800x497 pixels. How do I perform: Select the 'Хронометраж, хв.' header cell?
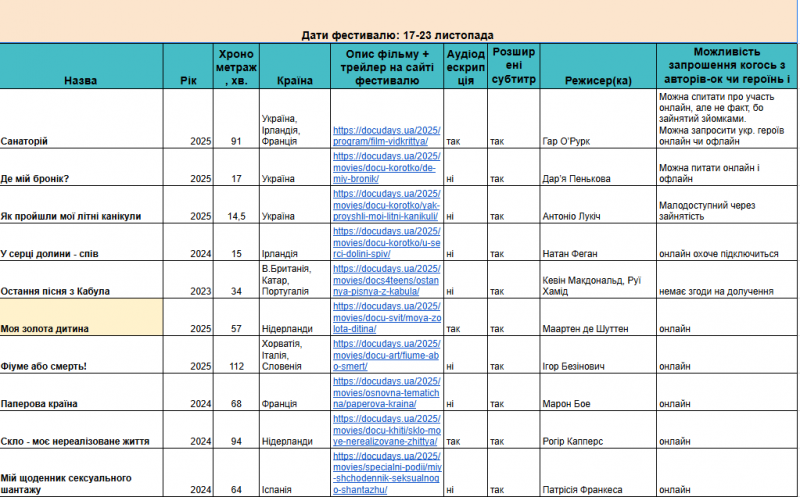pos(236,66)
